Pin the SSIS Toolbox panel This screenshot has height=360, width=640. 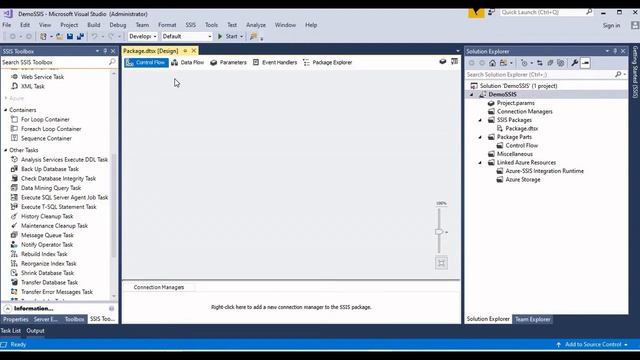(105, 51)
